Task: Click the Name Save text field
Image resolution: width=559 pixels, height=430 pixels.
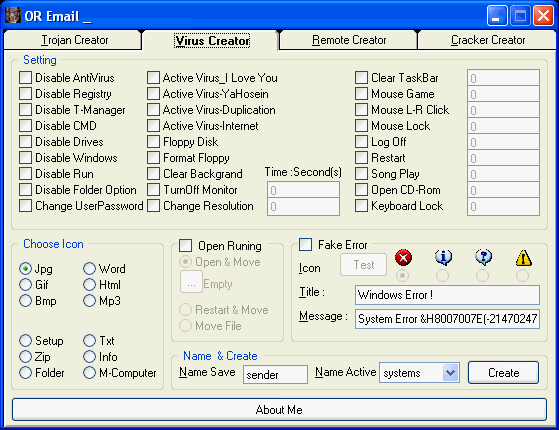Action: point(275,374)
